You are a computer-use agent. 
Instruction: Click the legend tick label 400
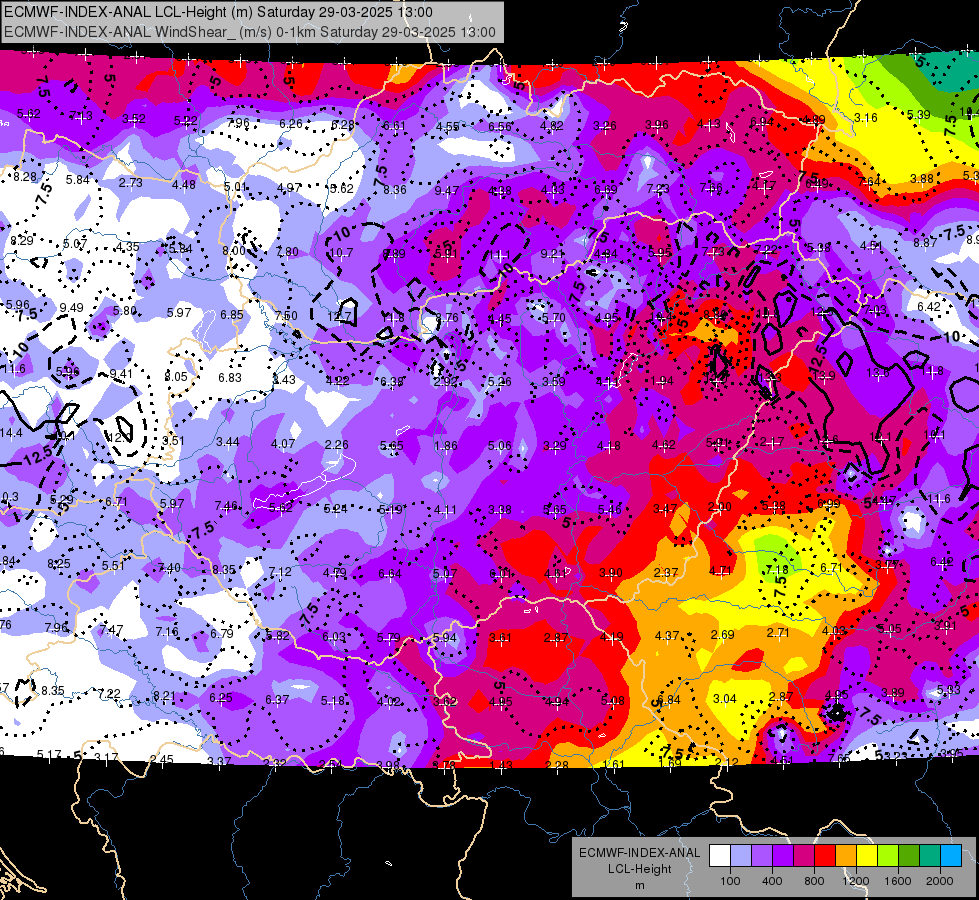(x=772, y=881)
